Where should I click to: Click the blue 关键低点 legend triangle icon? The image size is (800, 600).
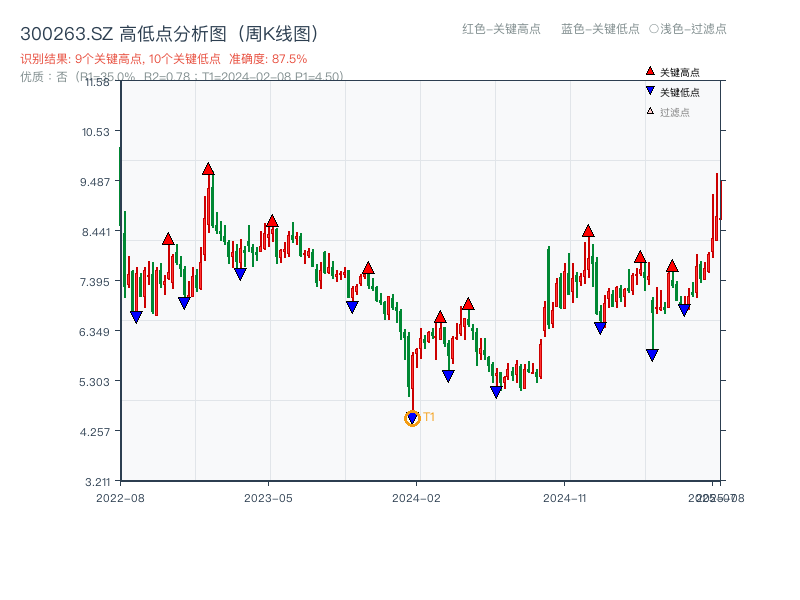coord(650,91)
